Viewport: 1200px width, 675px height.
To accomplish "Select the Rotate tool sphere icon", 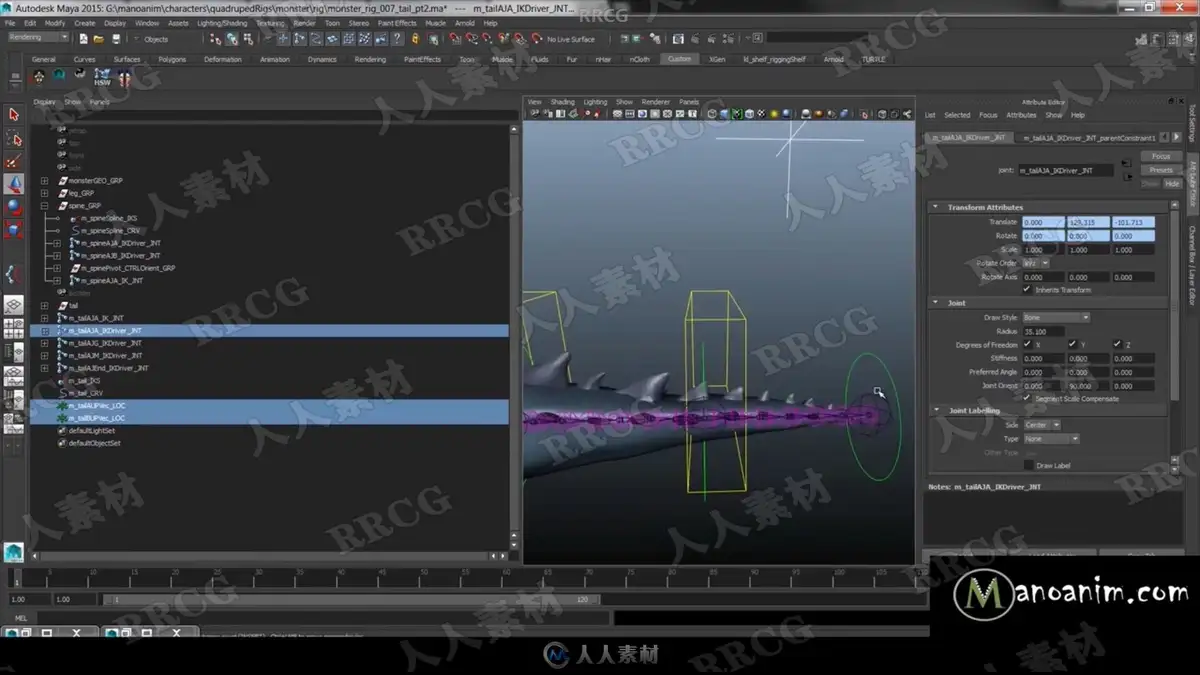I will [14, 207].
